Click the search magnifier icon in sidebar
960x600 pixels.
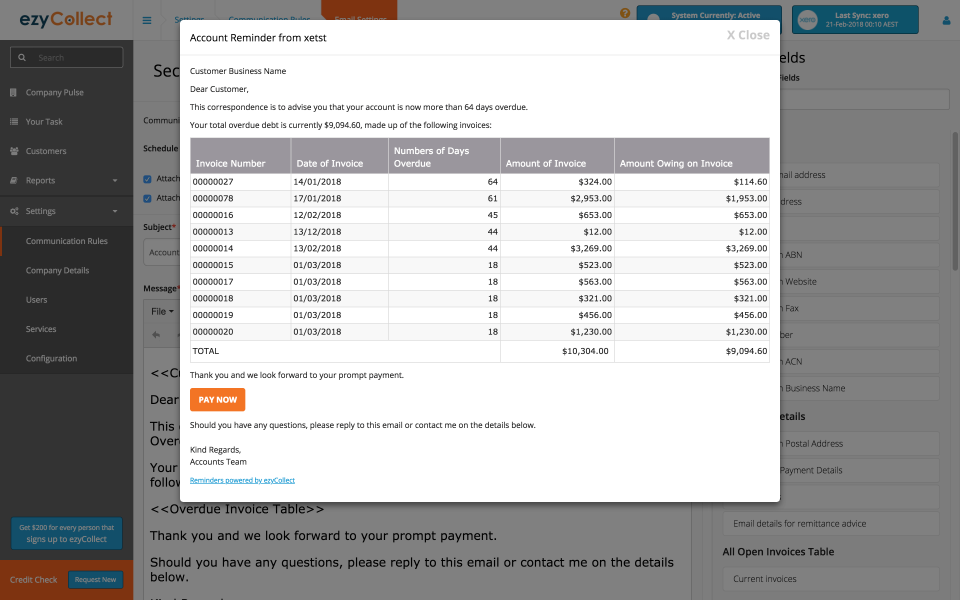[x=21, y=57]
